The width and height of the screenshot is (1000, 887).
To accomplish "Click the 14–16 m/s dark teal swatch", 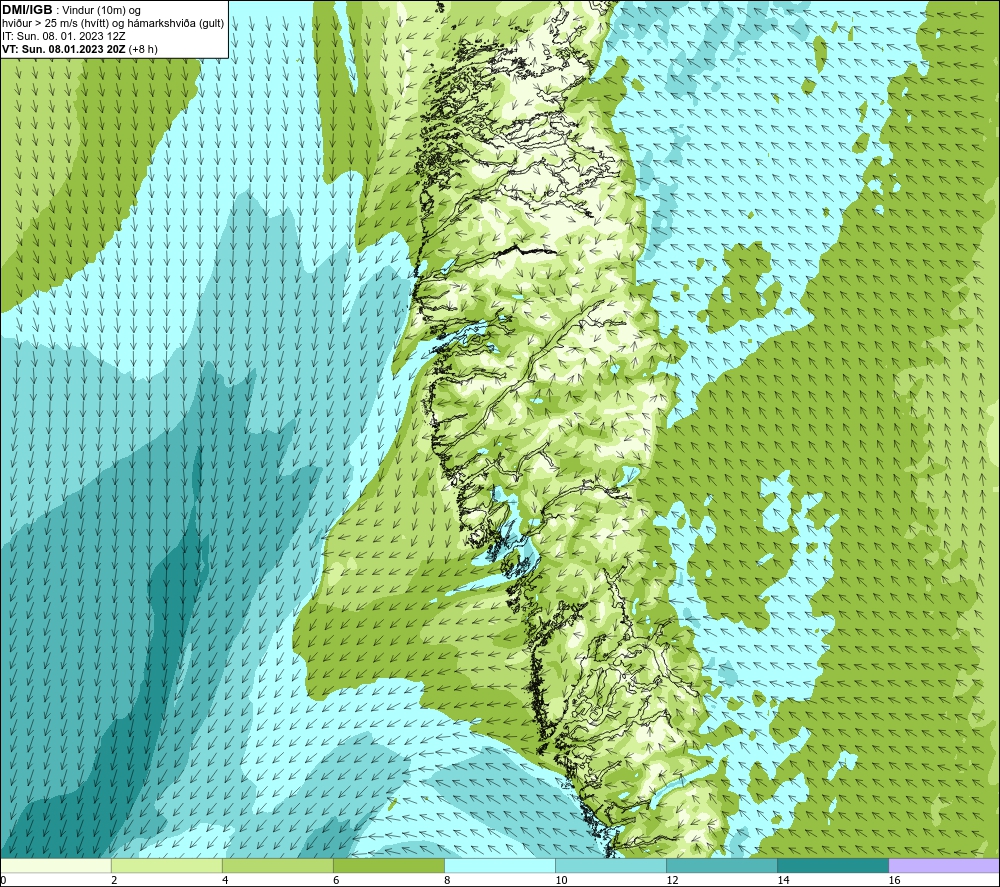I will coord(832,866).
